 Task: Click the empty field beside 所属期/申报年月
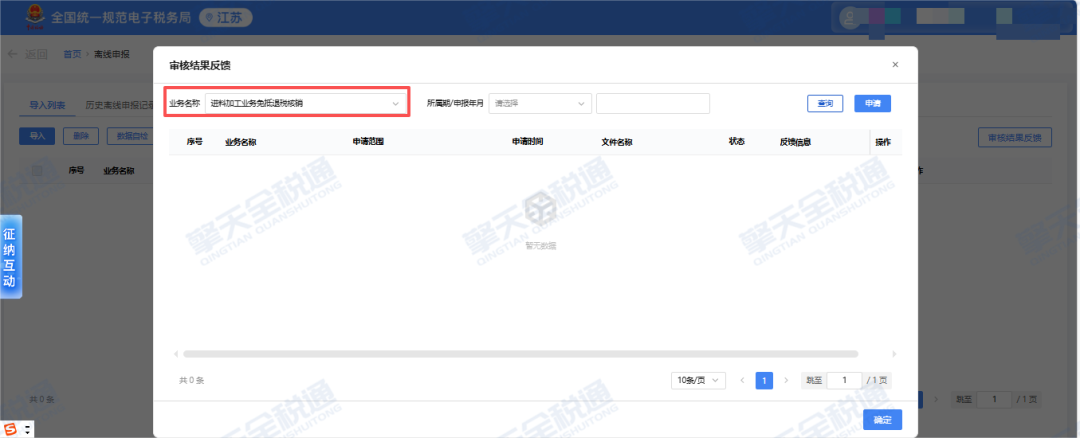coord(652,103)
